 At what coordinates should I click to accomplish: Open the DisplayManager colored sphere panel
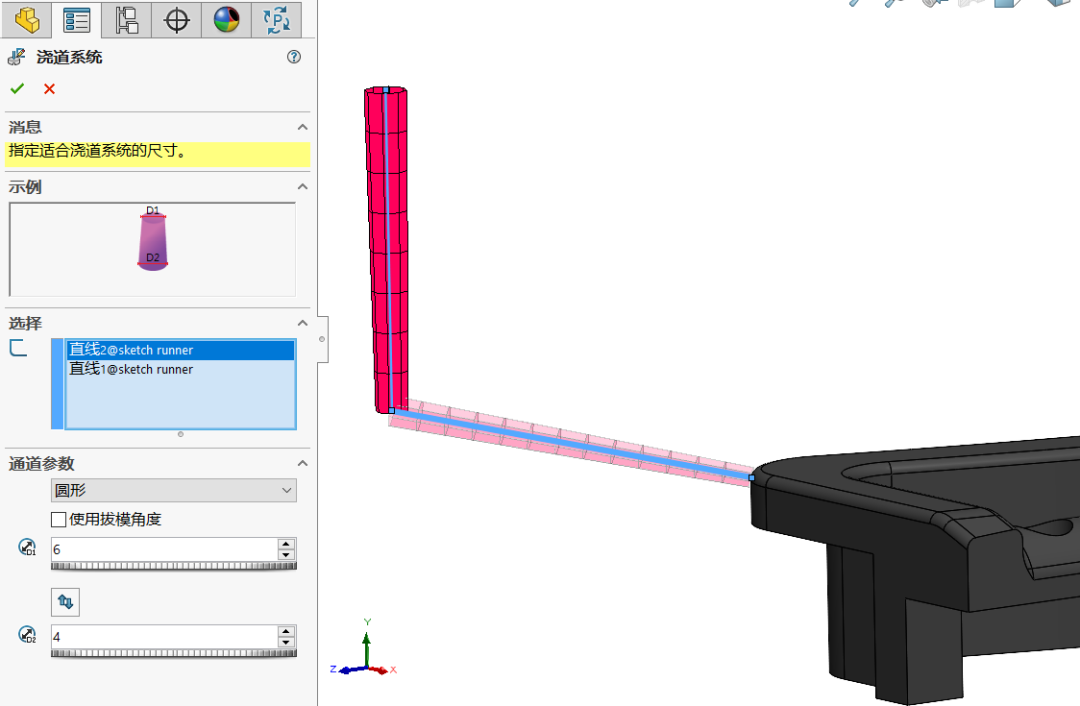[x=226, y=20]
